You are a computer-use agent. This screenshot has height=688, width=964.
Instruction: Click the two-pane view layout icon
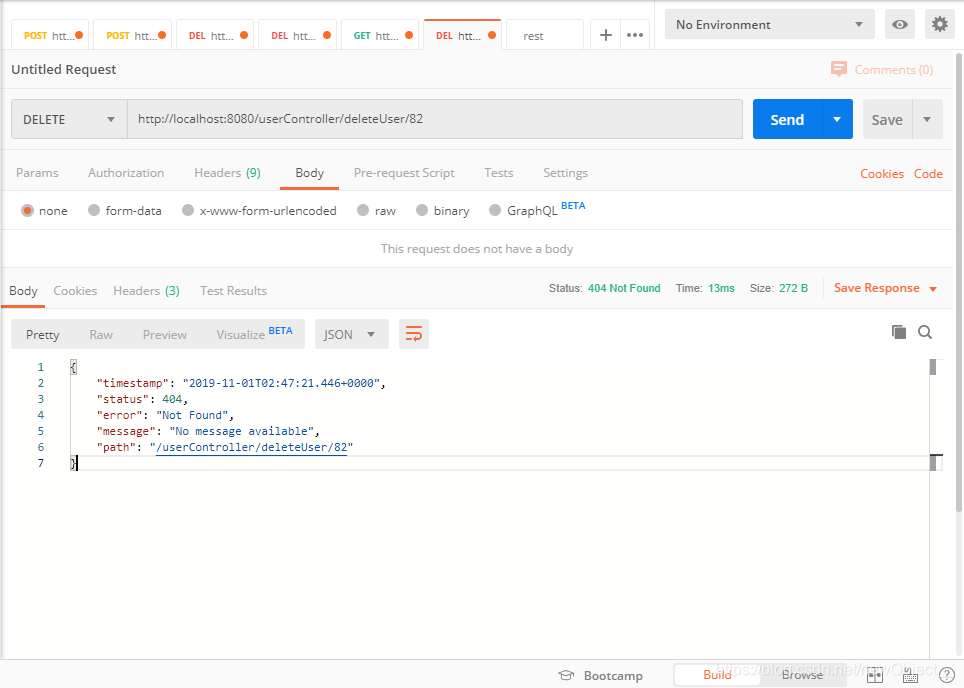874,676
